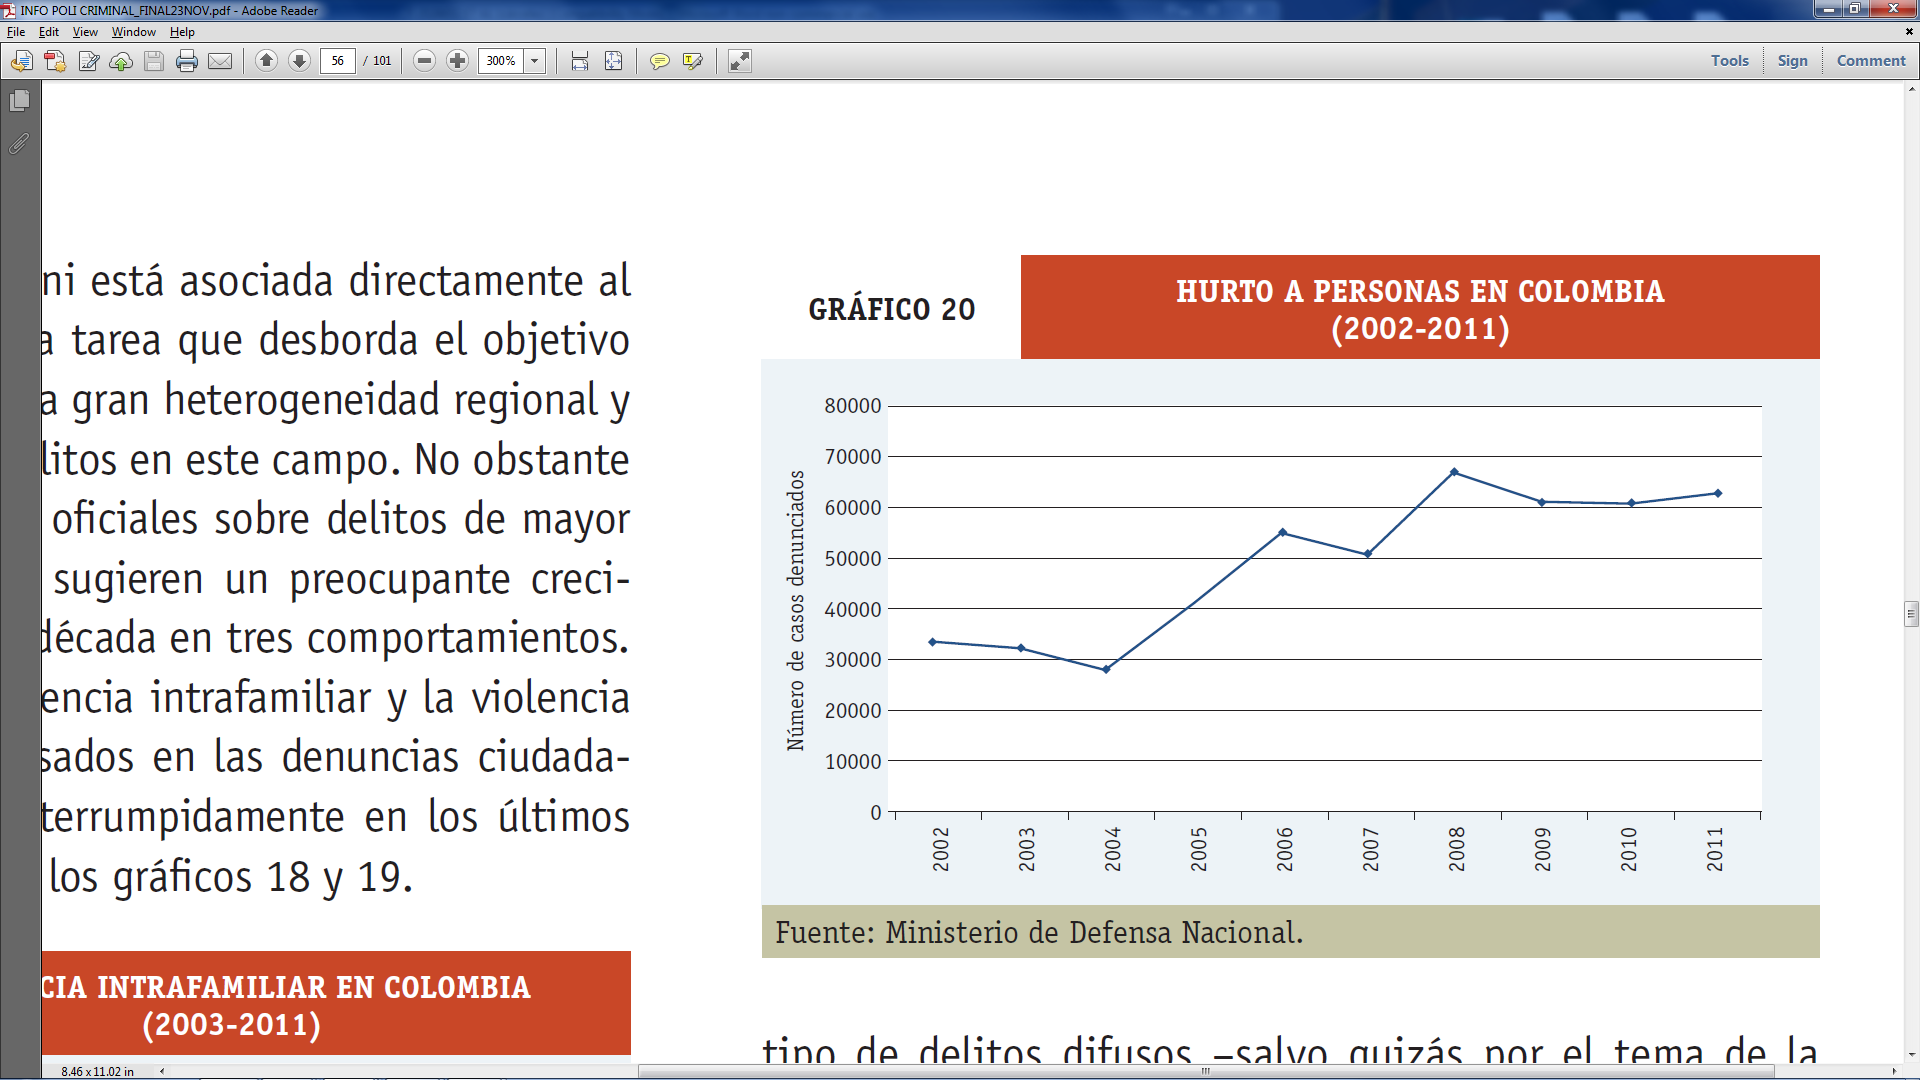Click the 80000 y-axis label
The height and width of the screenshot is (1080, 1920).
[853, 406]
